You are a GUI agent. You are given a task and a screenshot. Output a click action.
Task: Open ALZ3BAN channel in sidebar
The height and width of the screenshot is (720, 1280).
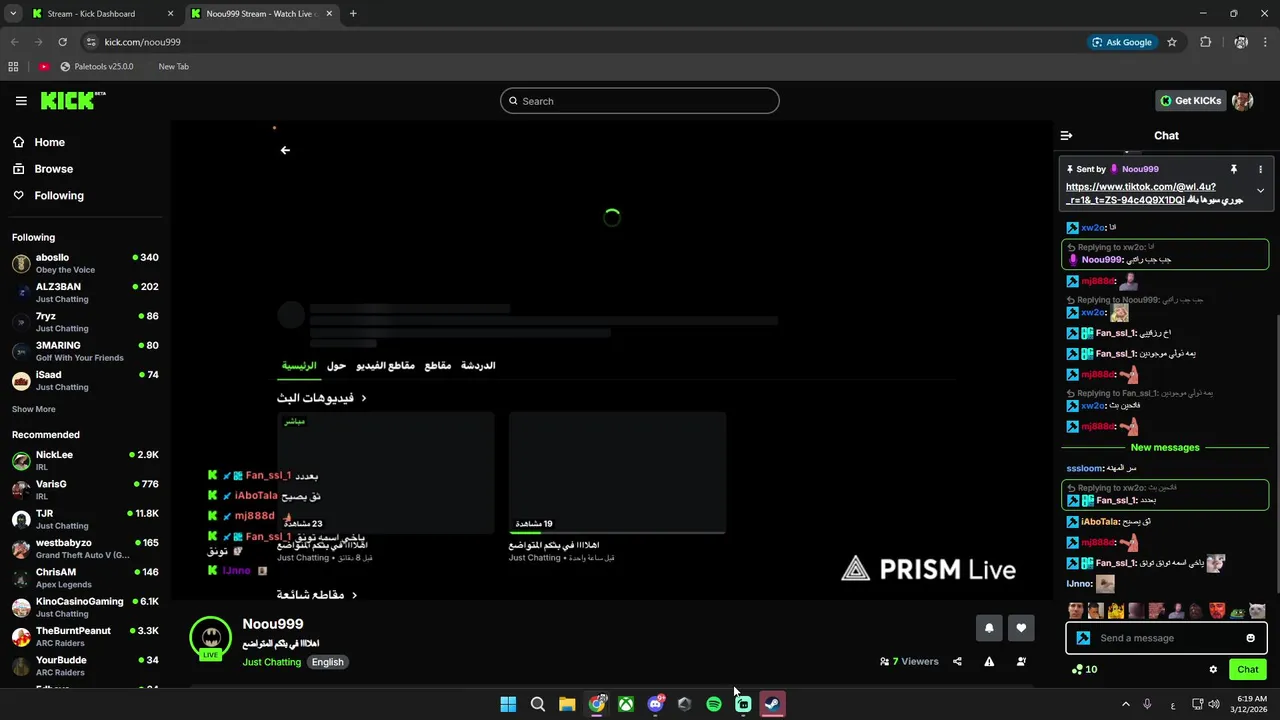point(85,293)
